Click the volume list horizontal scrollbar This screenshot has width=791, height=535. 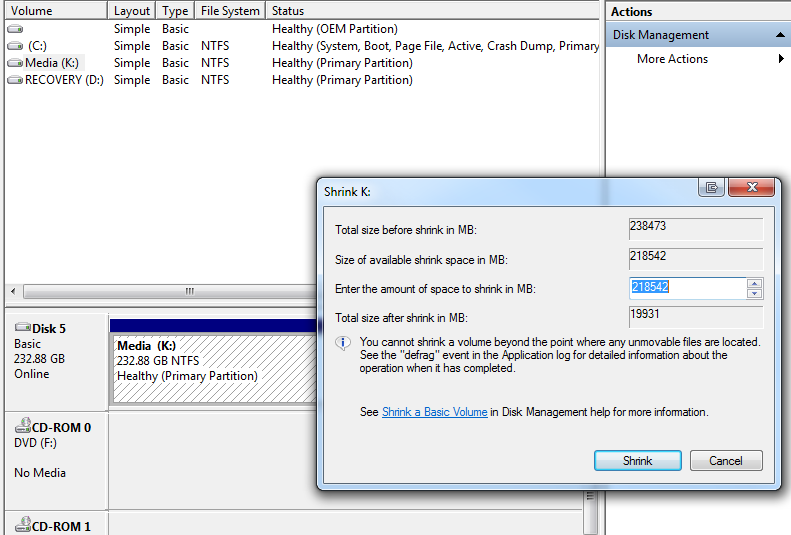tap(189, 291)
